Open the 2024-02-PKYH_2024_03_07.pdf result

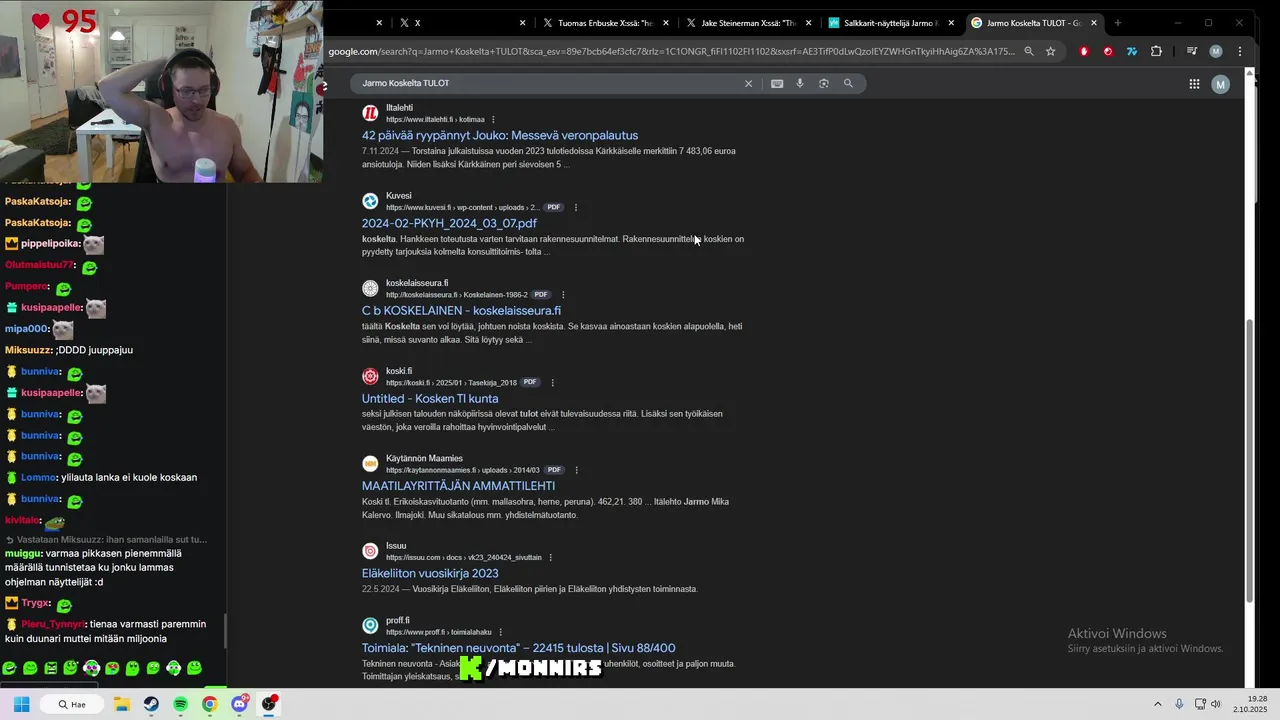(449, 223)
